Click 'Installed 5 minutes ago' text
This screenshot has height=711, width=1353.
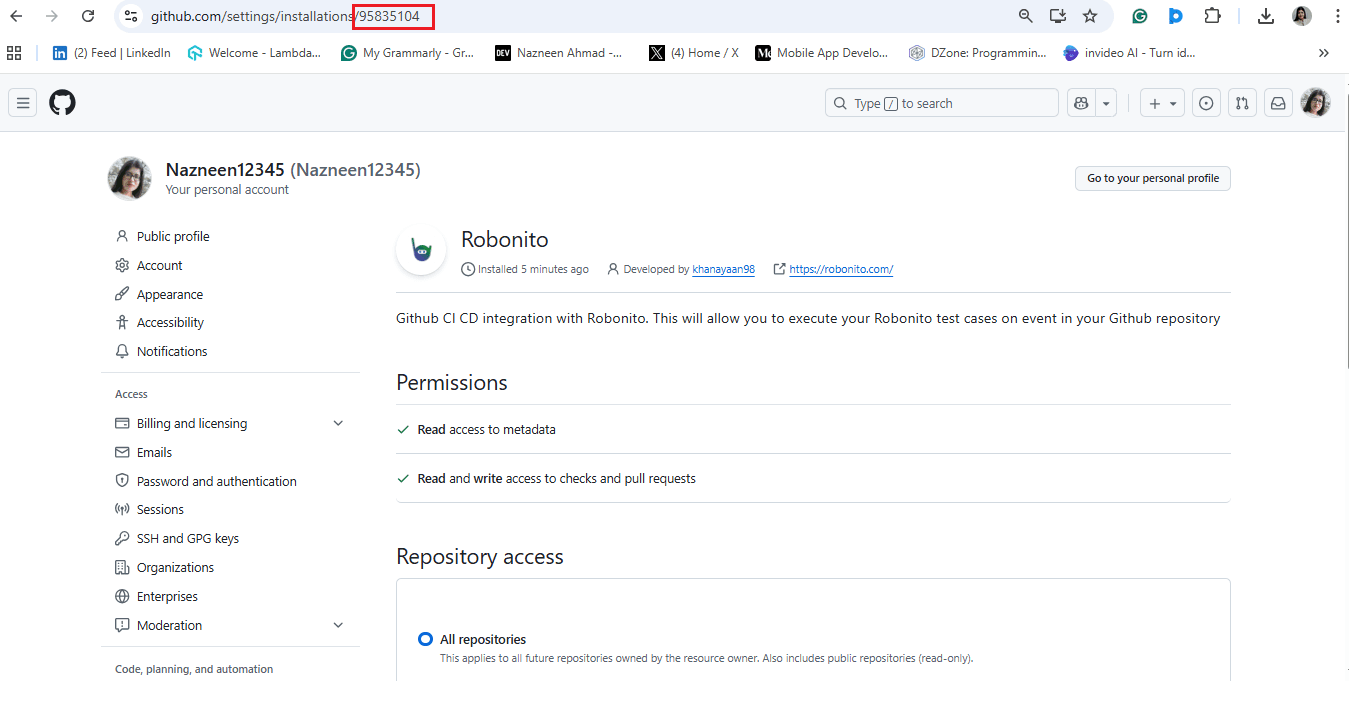click(x=533, y=269)
